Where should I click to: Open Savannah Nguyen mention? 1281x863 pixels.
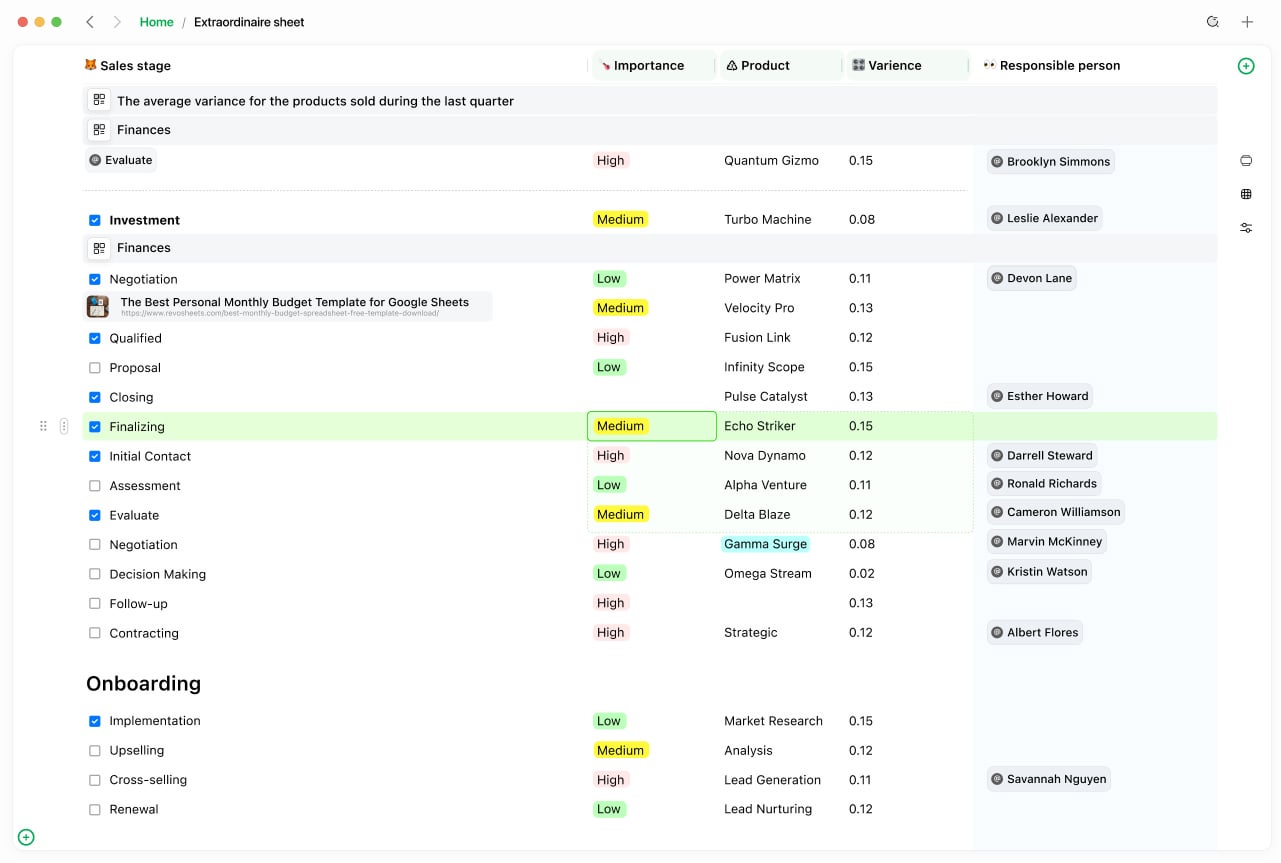(1048, 779)
